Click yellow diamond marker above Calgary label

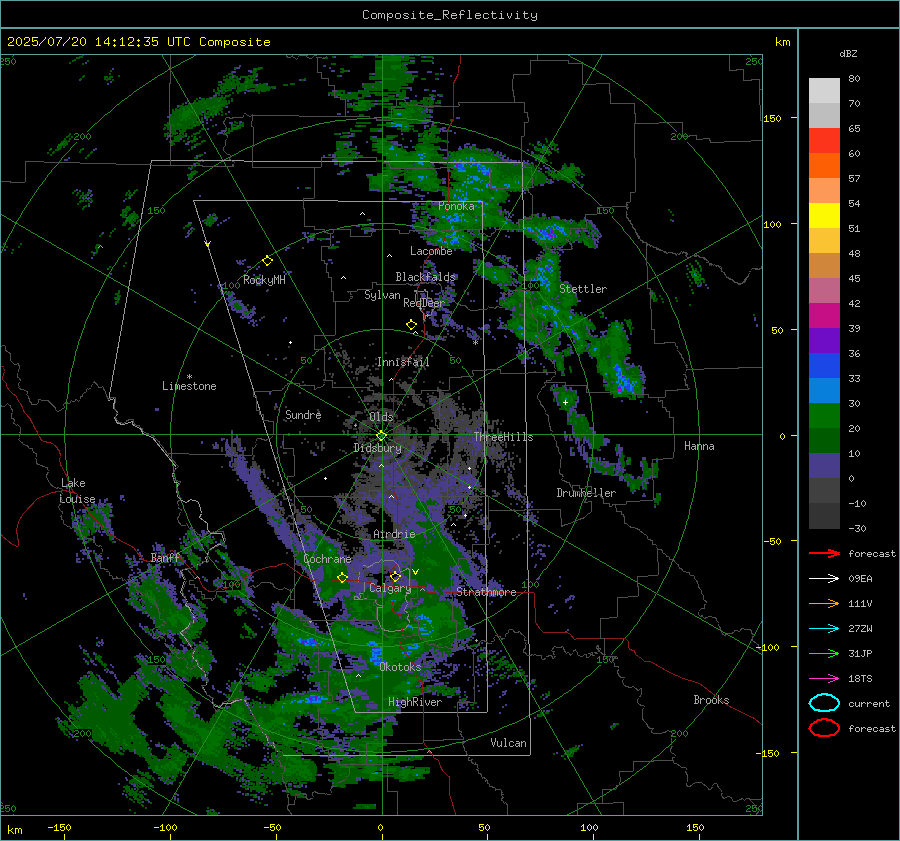click(x=395, y=576)
